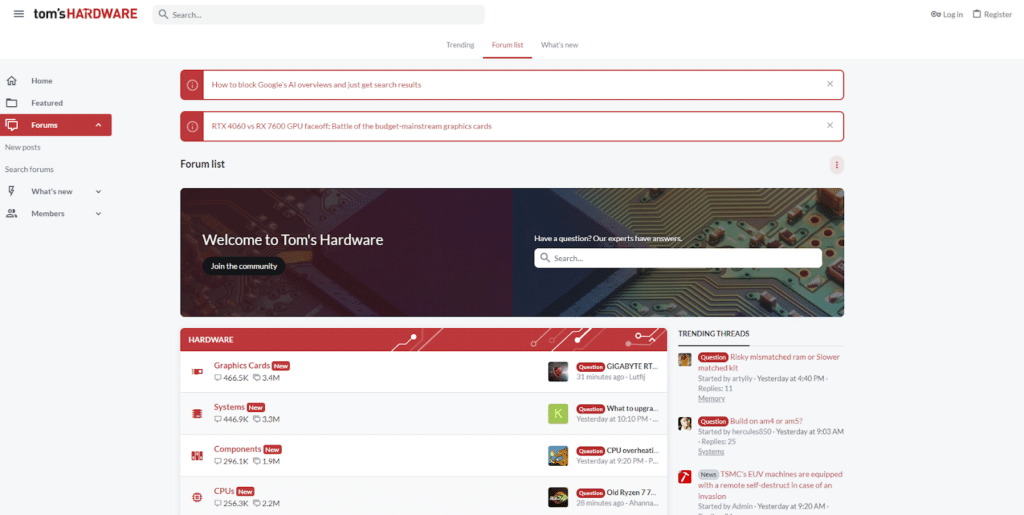The image size is (1024, 515).
Task: Click the info icon on RTX 4060 notice
Action: 192,126
